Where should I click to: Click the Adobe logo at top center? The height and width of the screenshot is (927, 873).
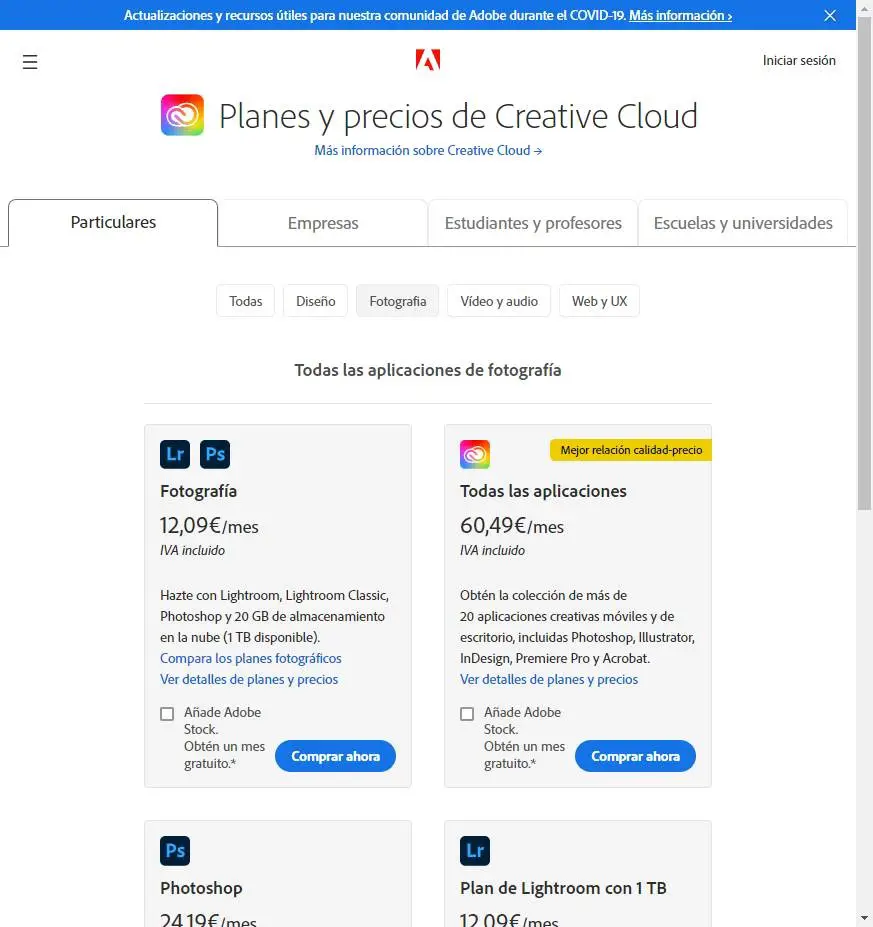(x=428, y=60)
